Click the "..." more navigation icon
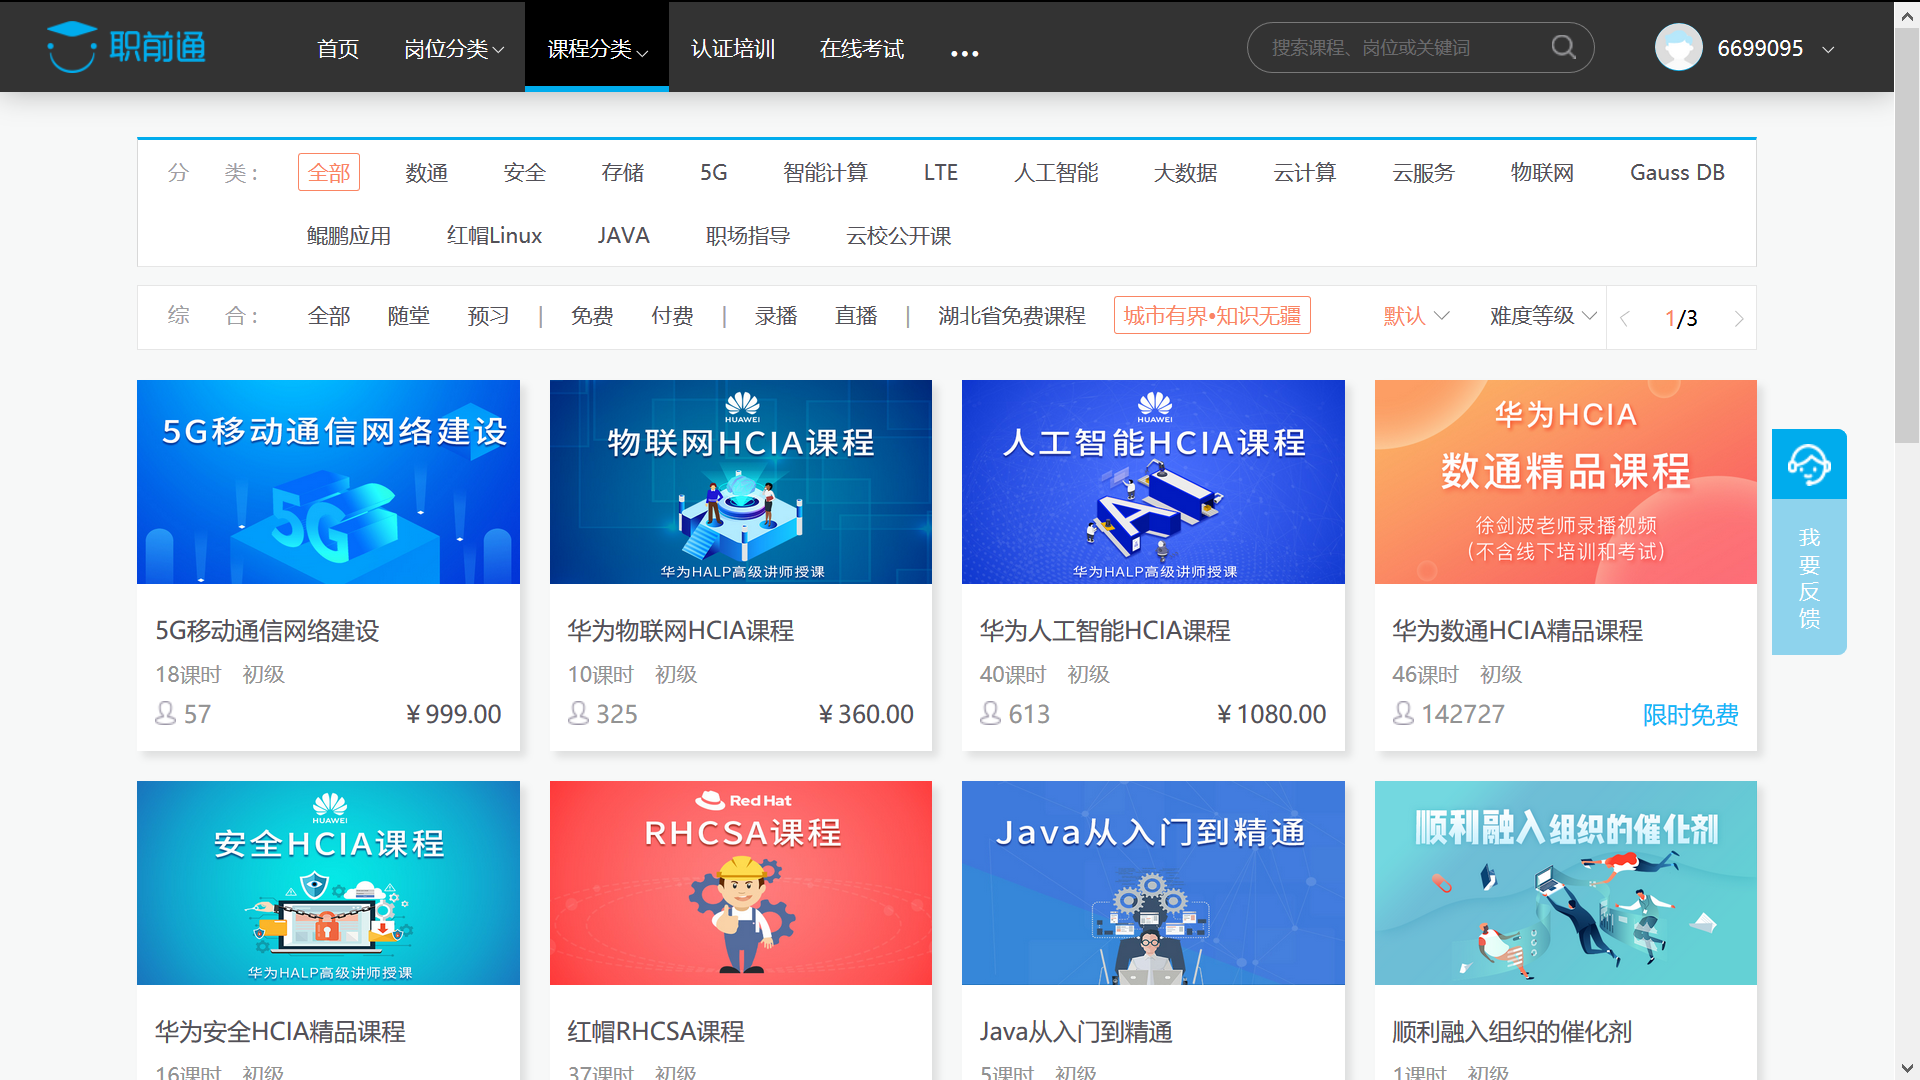This screenshot has height=1080, width=1920. point(963,52)
